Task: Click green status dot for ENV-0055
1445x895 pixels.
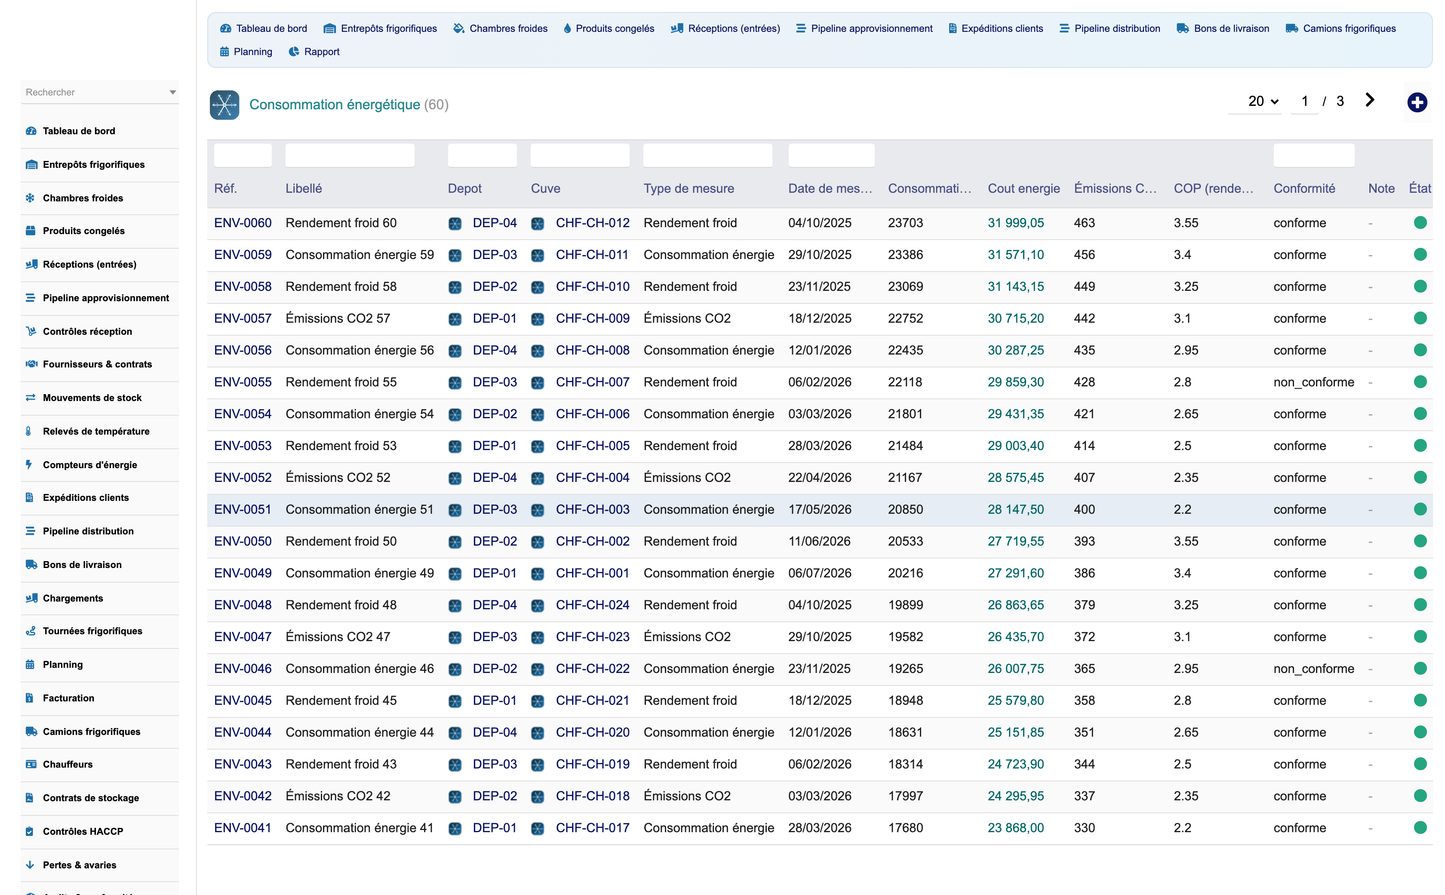Action: coord(1420,382)
